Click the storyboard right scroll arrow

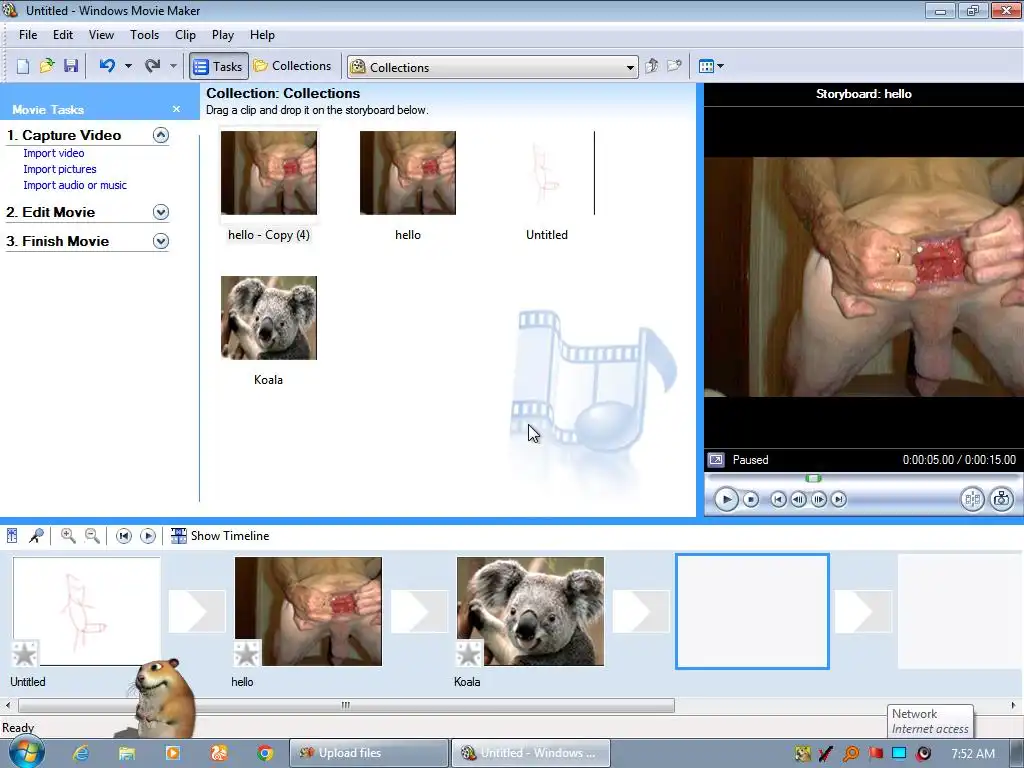click(1013, 705)
